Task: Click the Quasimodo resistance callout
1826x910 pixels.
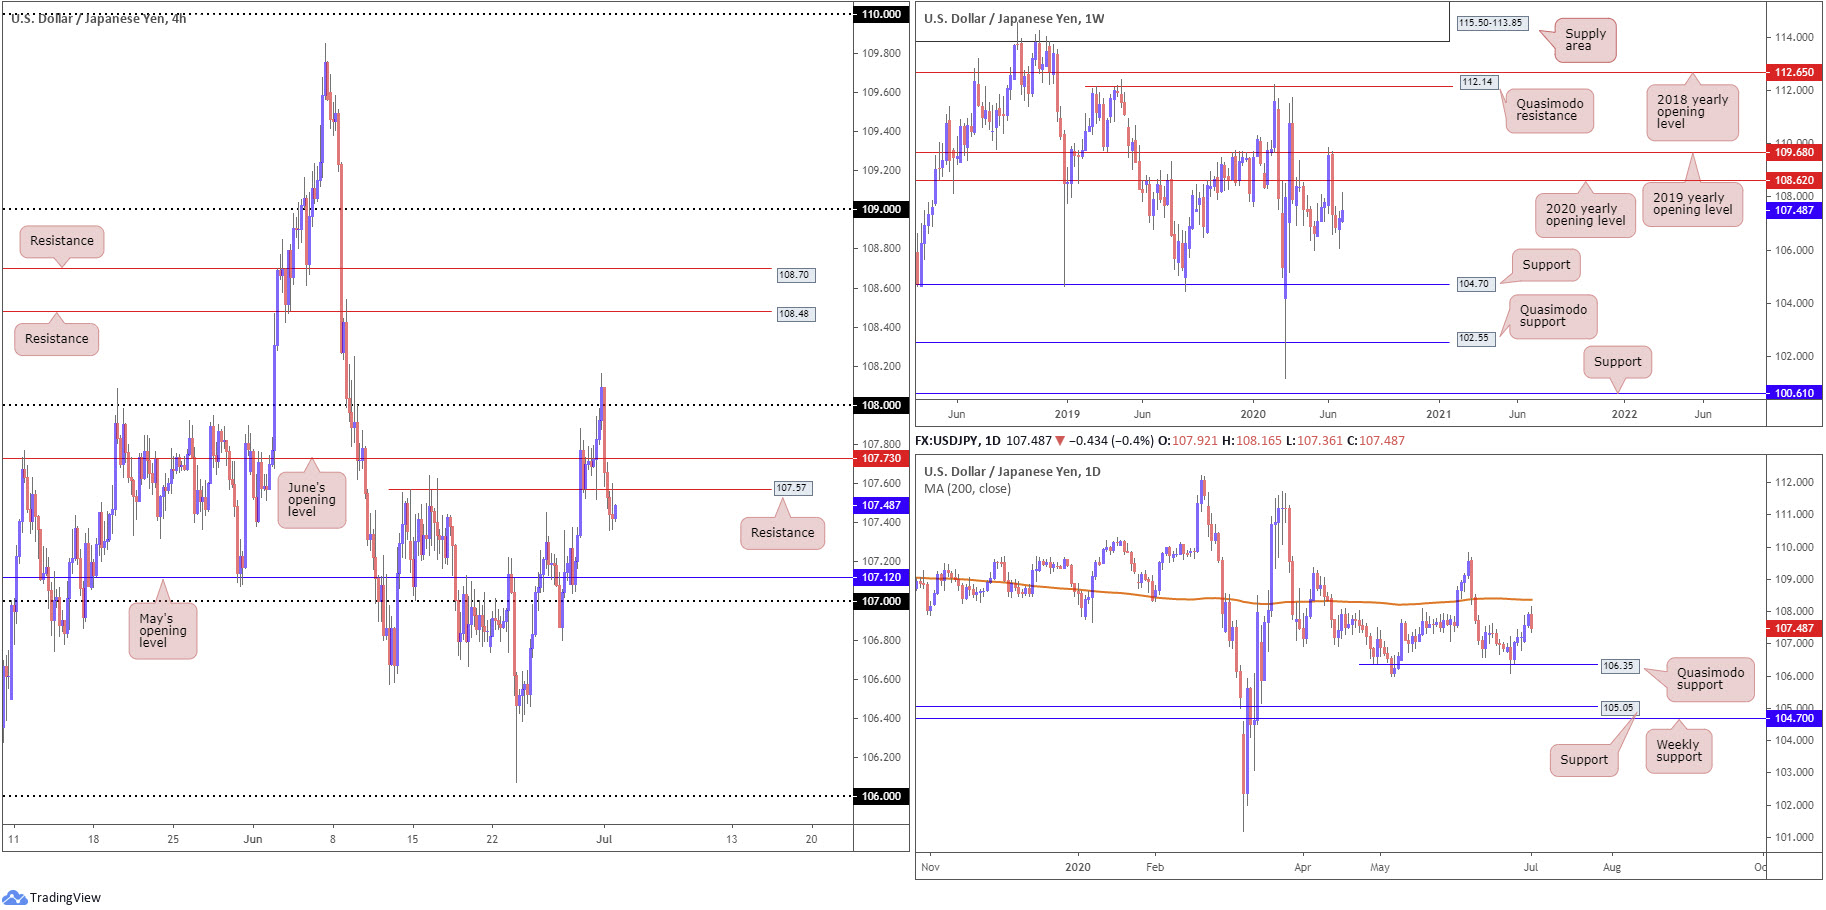Action: tap(1549, 110)
